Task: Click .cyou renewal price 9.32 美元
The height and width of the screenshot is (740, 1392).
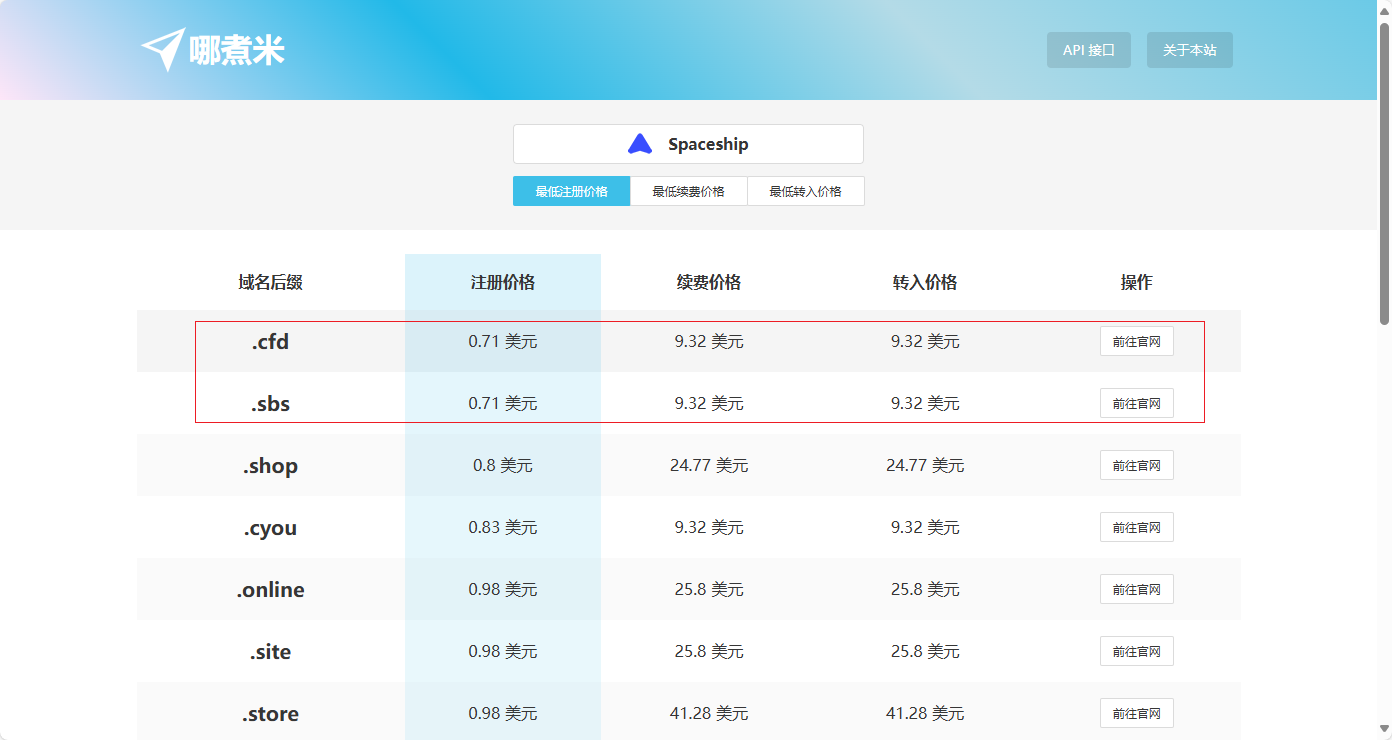Action: click(x=709, y=527)
